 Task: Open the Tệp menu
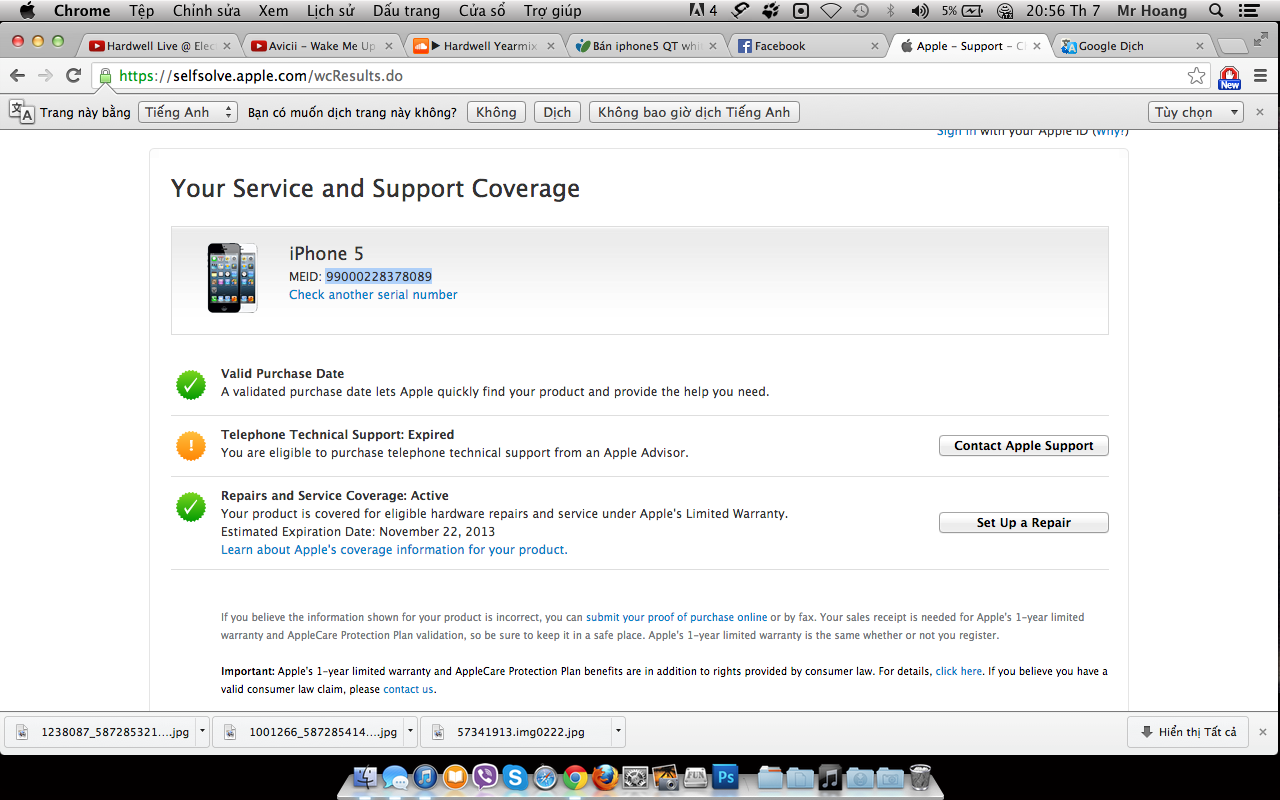pos(142,11)
